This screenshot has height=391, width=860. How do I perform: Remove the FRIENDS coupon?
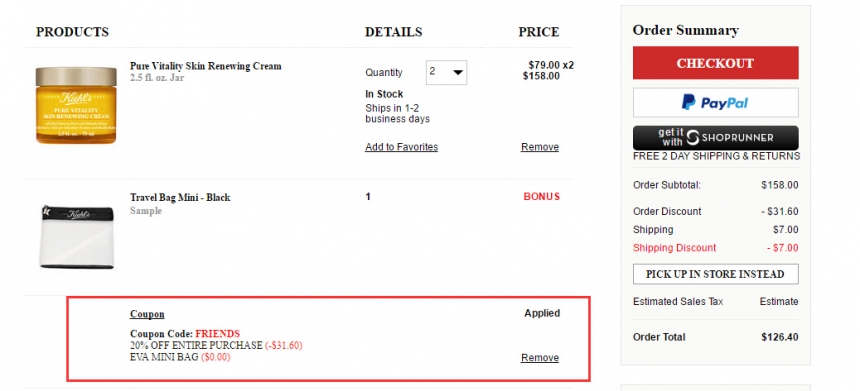540,358
